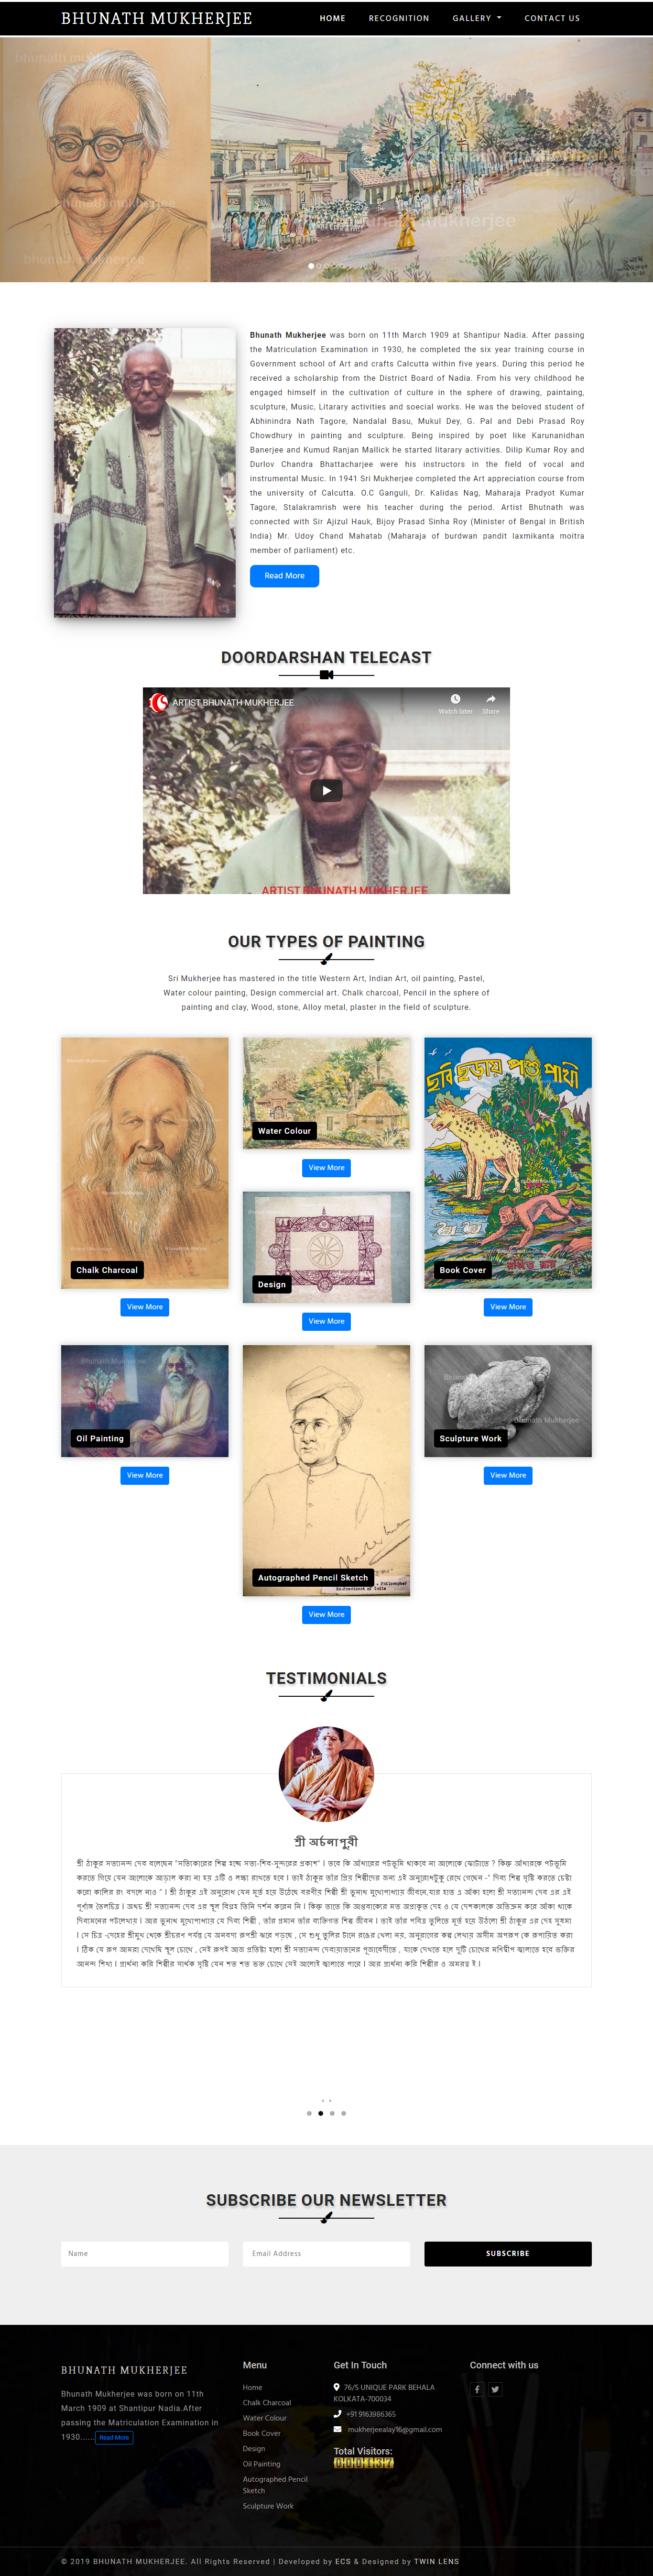Click View More under Chalk Charcoal

[145, 1307]
